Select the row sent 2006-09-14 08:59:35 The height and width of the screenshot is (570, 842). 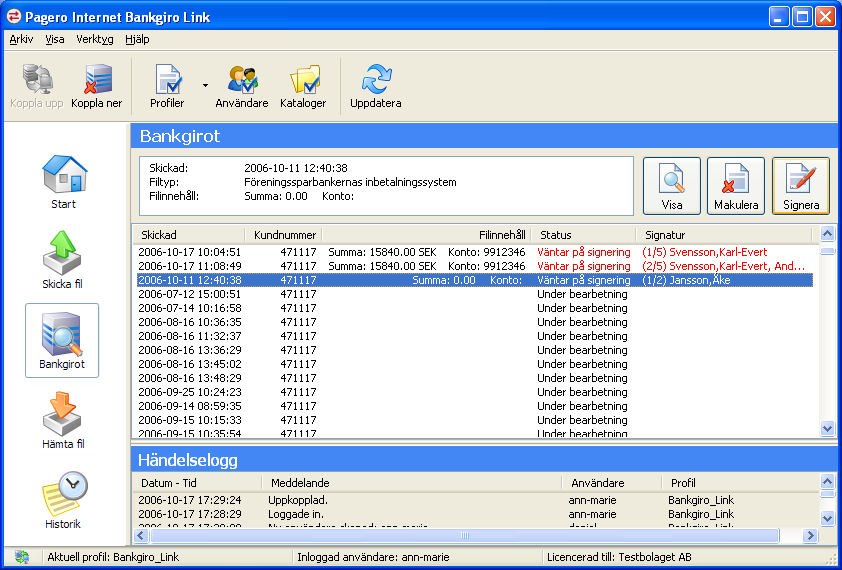pyautogui.click(x=473, y=406)
